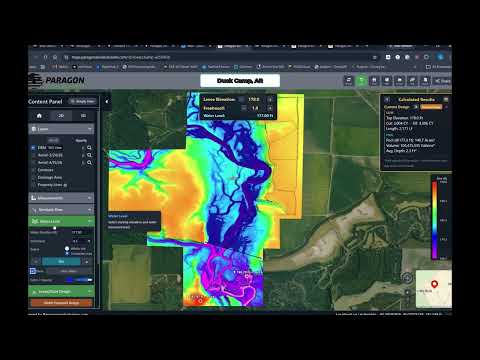Click the locate-me crosshair icon on map
The width and height of the screenshot is (480, 360).
(407, 278)
